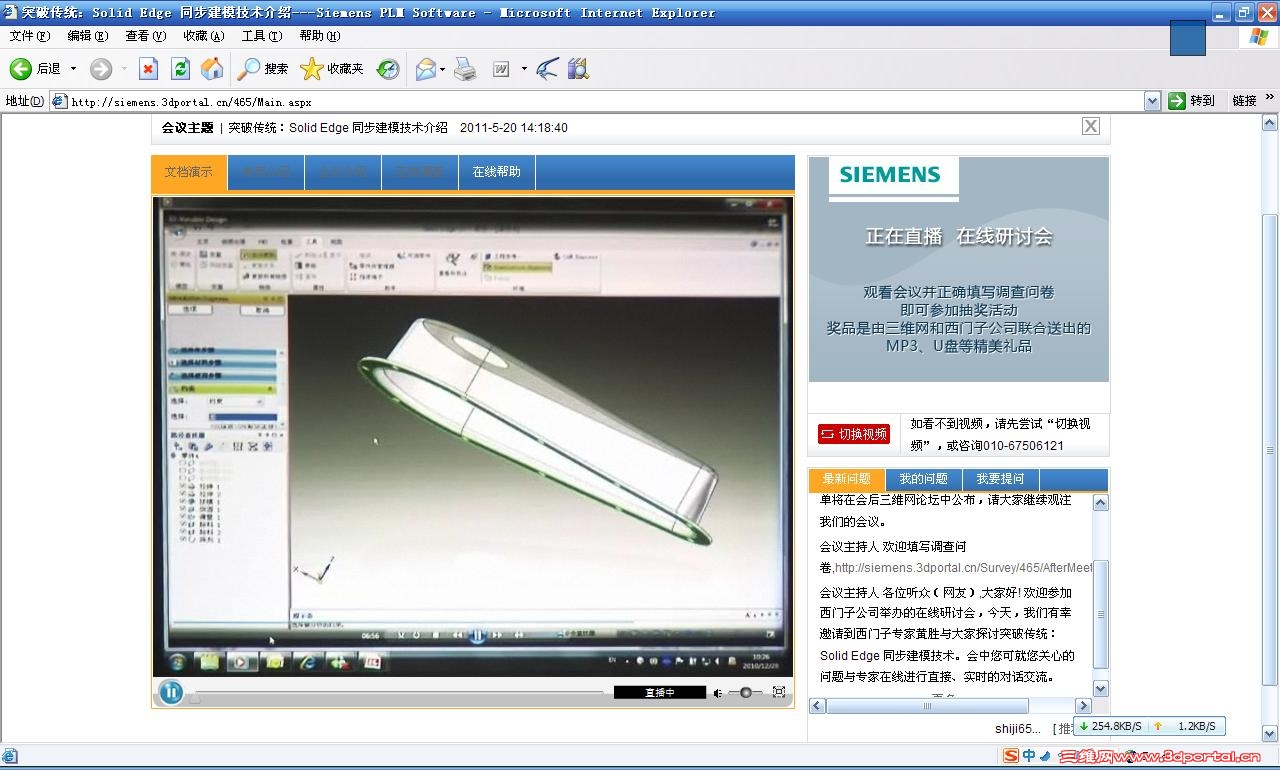Click the red 切换视频 button
1280x770 pixels.
(854, 434)
